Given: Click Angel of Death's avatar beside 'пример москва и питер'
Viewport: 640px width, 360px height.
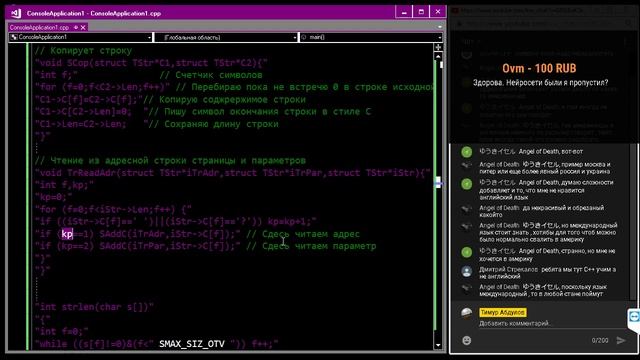Looking at the screenshot, I should (467, 165).
